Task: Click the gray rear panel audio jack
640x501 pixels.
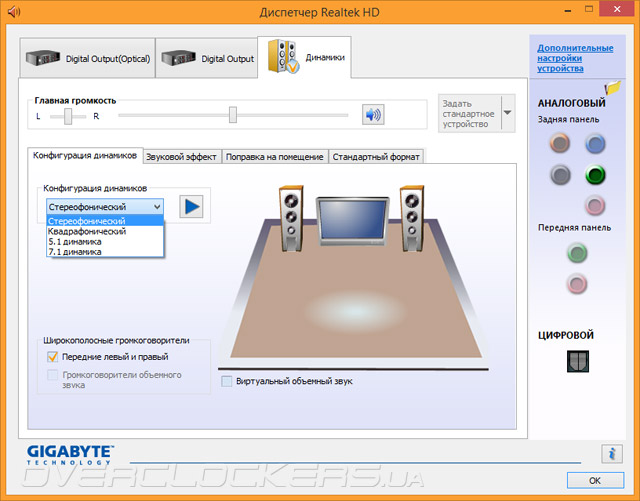Action: (x=560, y=175)
